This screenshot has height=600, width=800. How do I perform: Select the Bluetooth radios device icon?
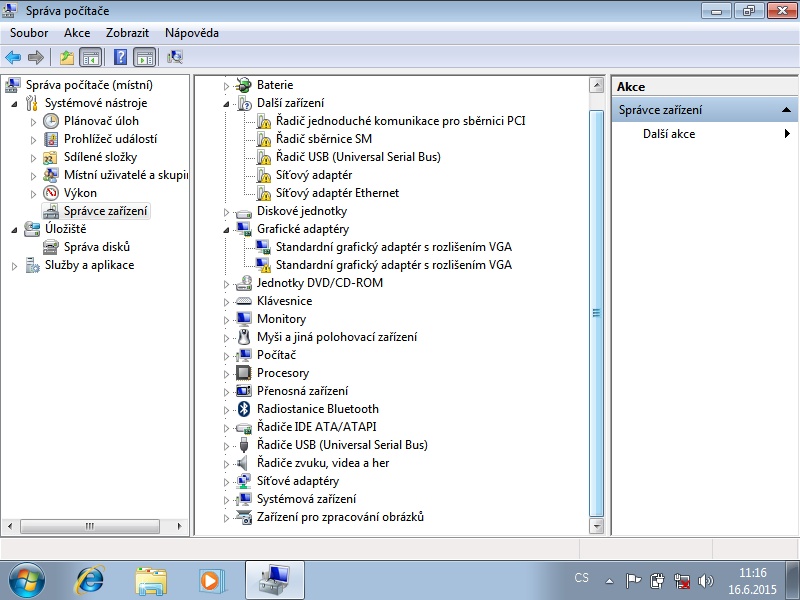pos(243,409)
